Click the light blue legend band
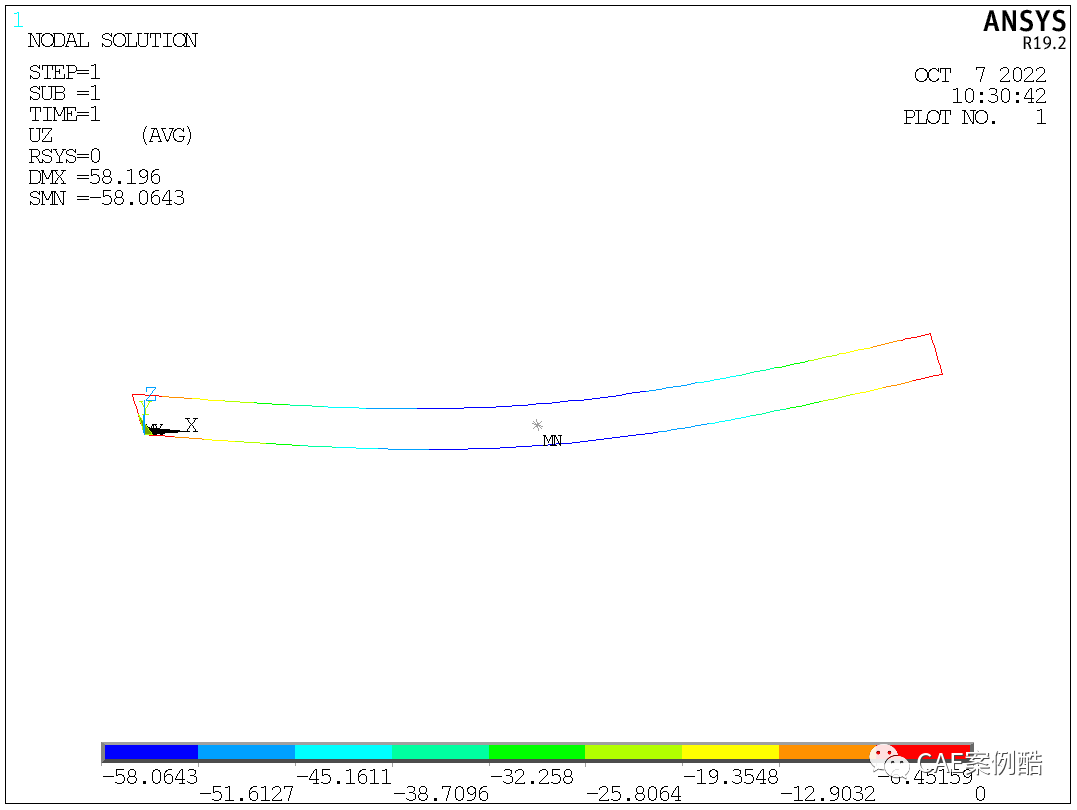1077x810 pixels. (247, 752)
